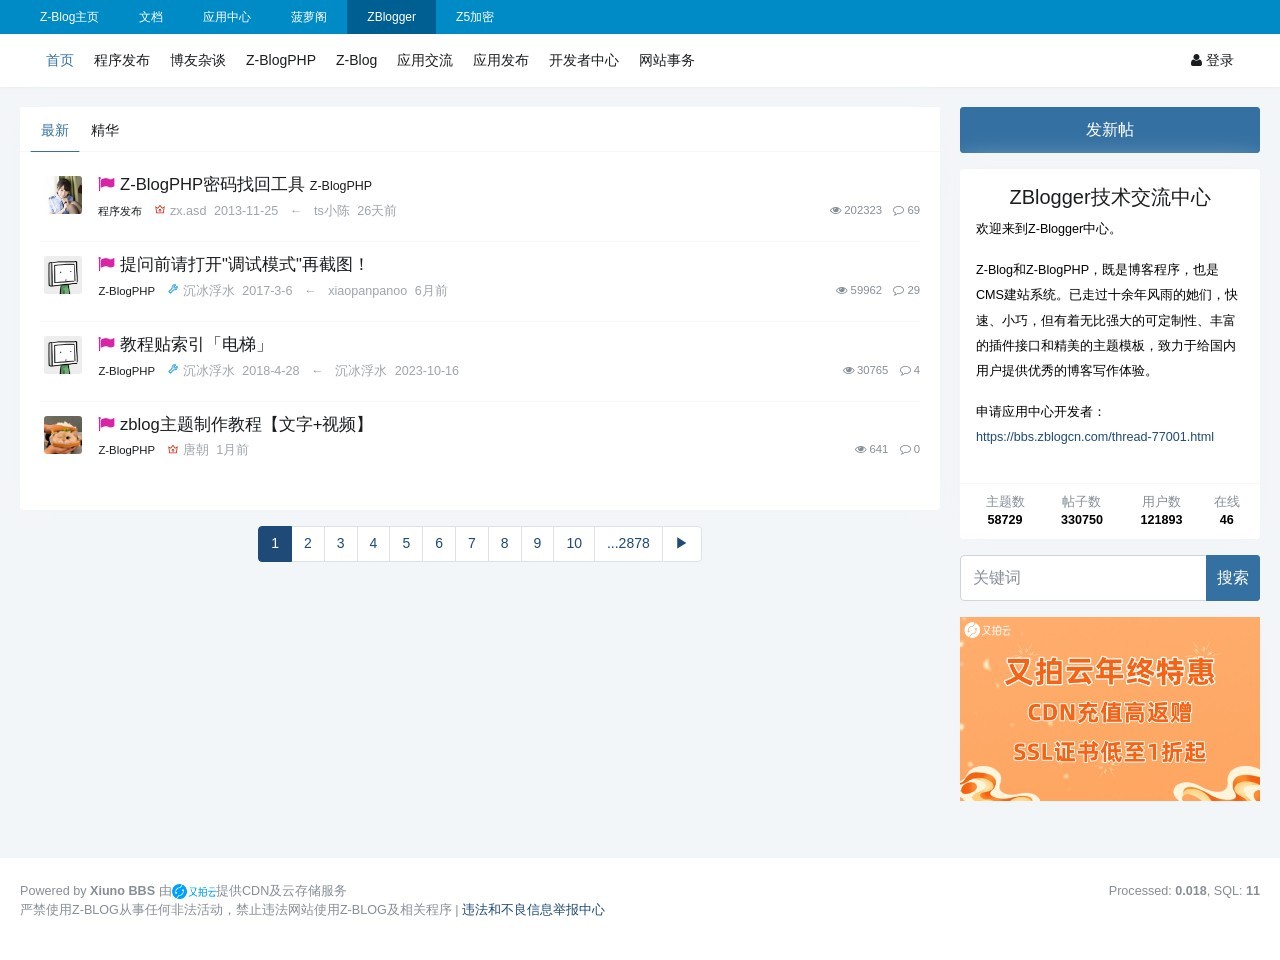Open the avatar of the 提问前请打开调试模式 thread
The height and width of the screenshot is (960, 1280).
[63, 275]
